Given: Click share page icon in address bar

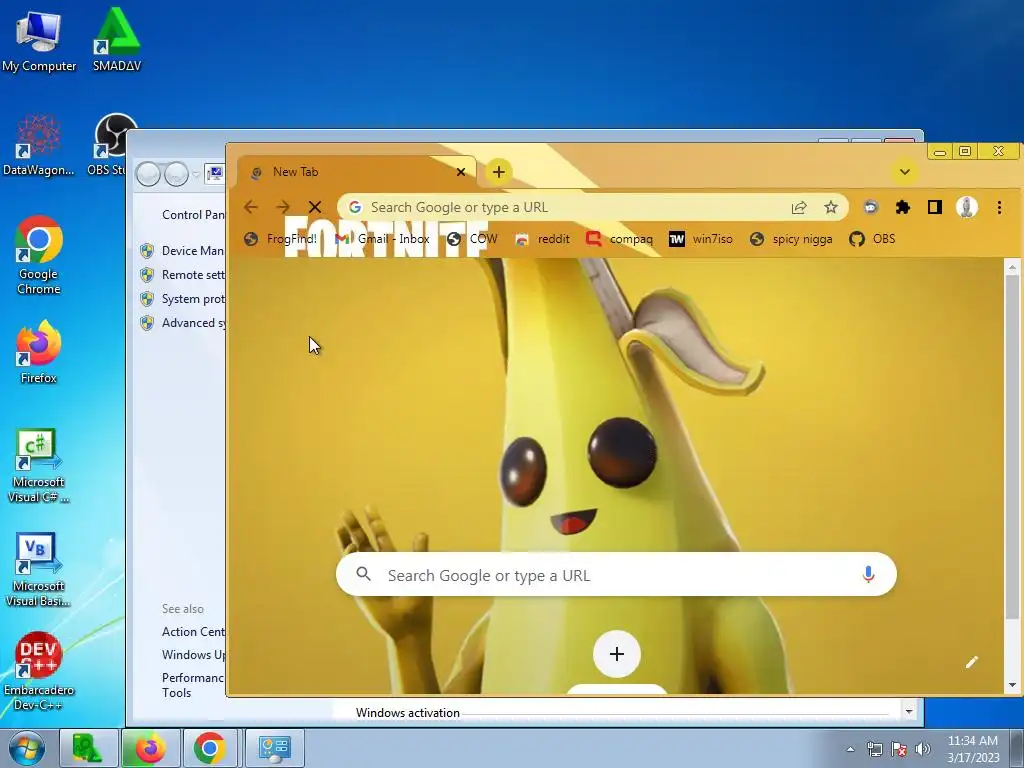Looking at the screenshot, I should tap(799, 207).
